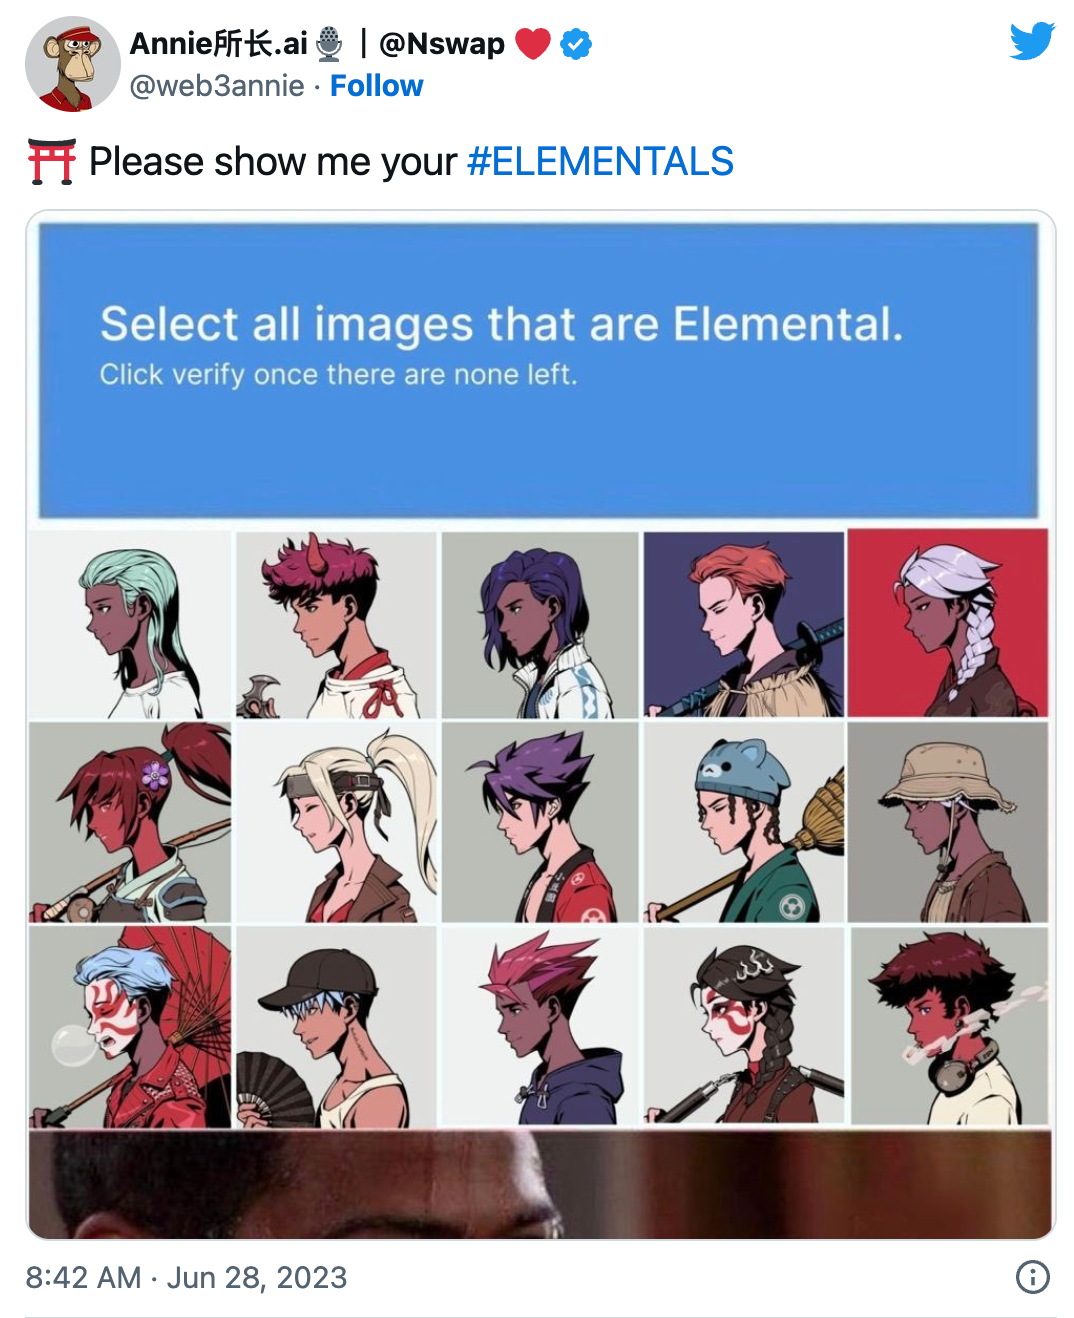
Task: Click the blue Select all images banner
Action: [x=539, y=371]
